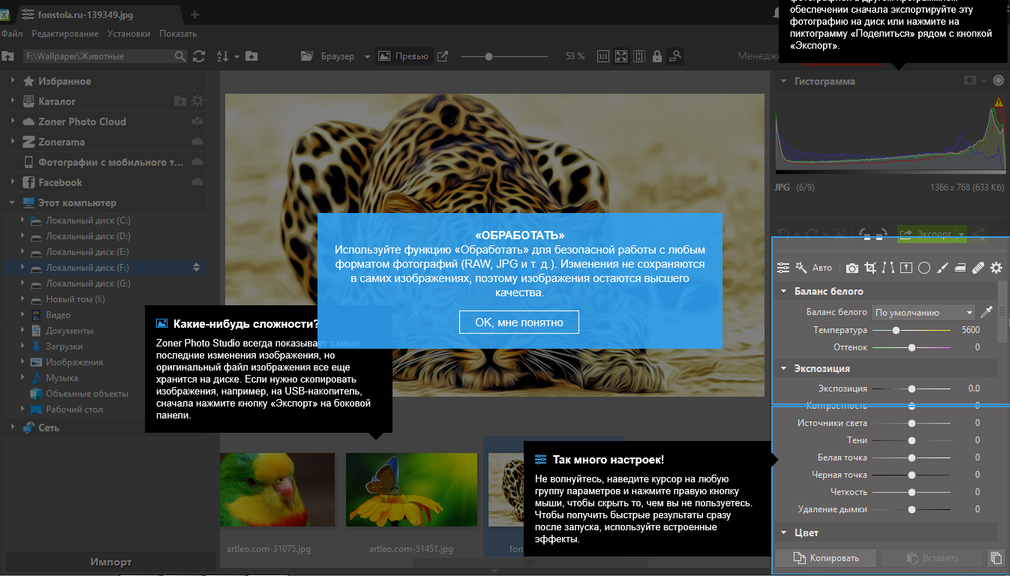Switch to Preview mode
This screenshot has height=576, width=1010.
pyautogui.click(x=403, y=57)
